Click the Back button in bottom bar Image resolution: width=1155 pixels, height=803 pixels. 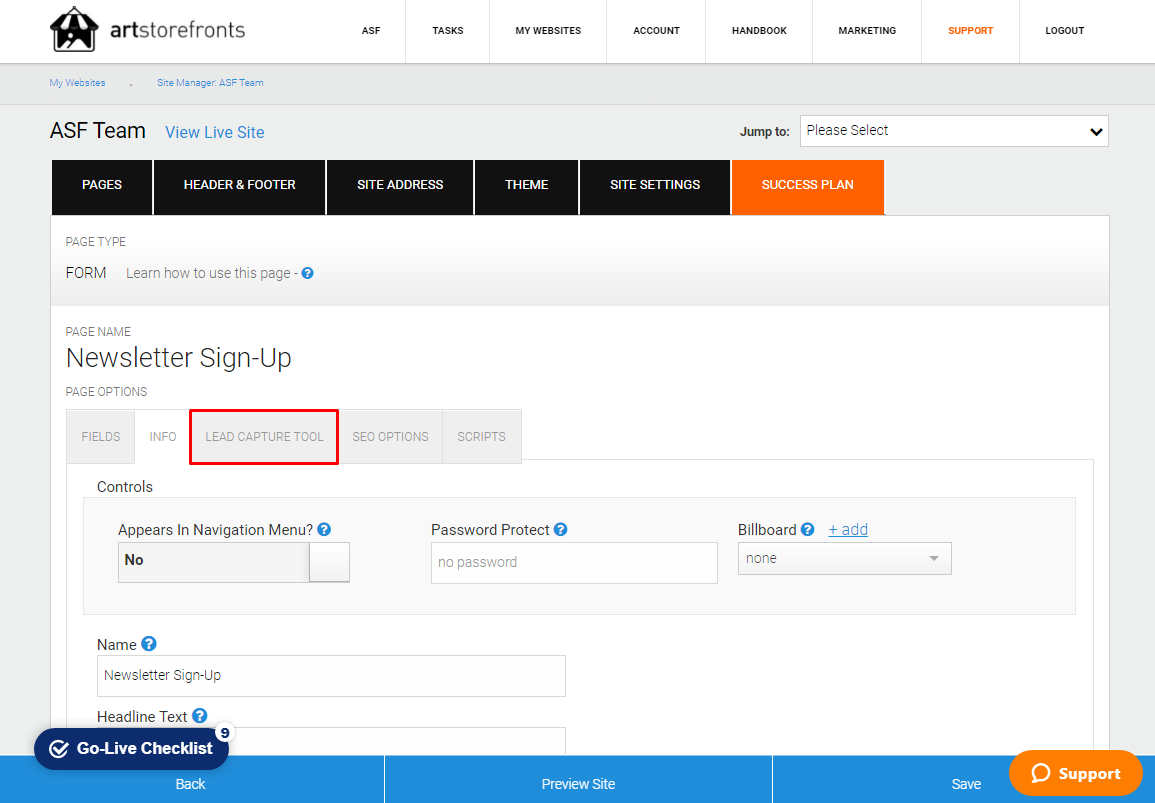[191, 784]
